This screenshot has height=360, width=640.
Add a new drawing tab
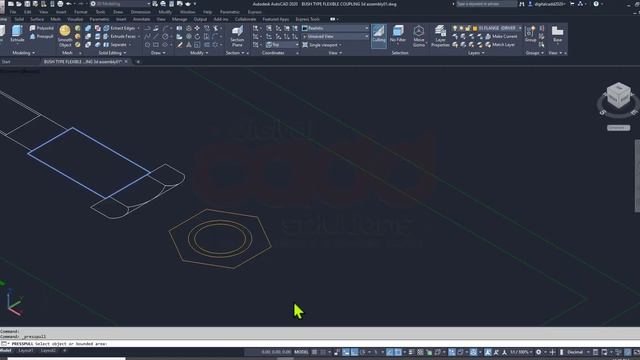[138, 62]
